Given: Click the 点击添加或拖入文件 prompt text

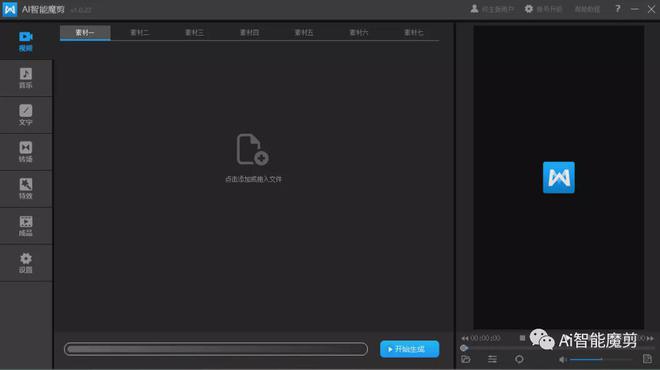Looking at the screenshot, I should 253,179.
